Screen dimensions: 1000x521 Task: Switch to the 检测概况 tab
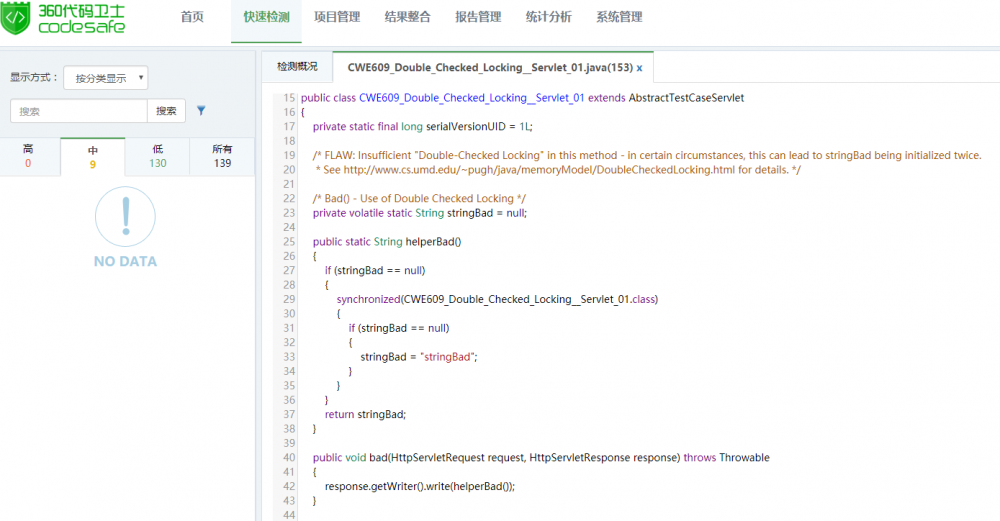297,66
